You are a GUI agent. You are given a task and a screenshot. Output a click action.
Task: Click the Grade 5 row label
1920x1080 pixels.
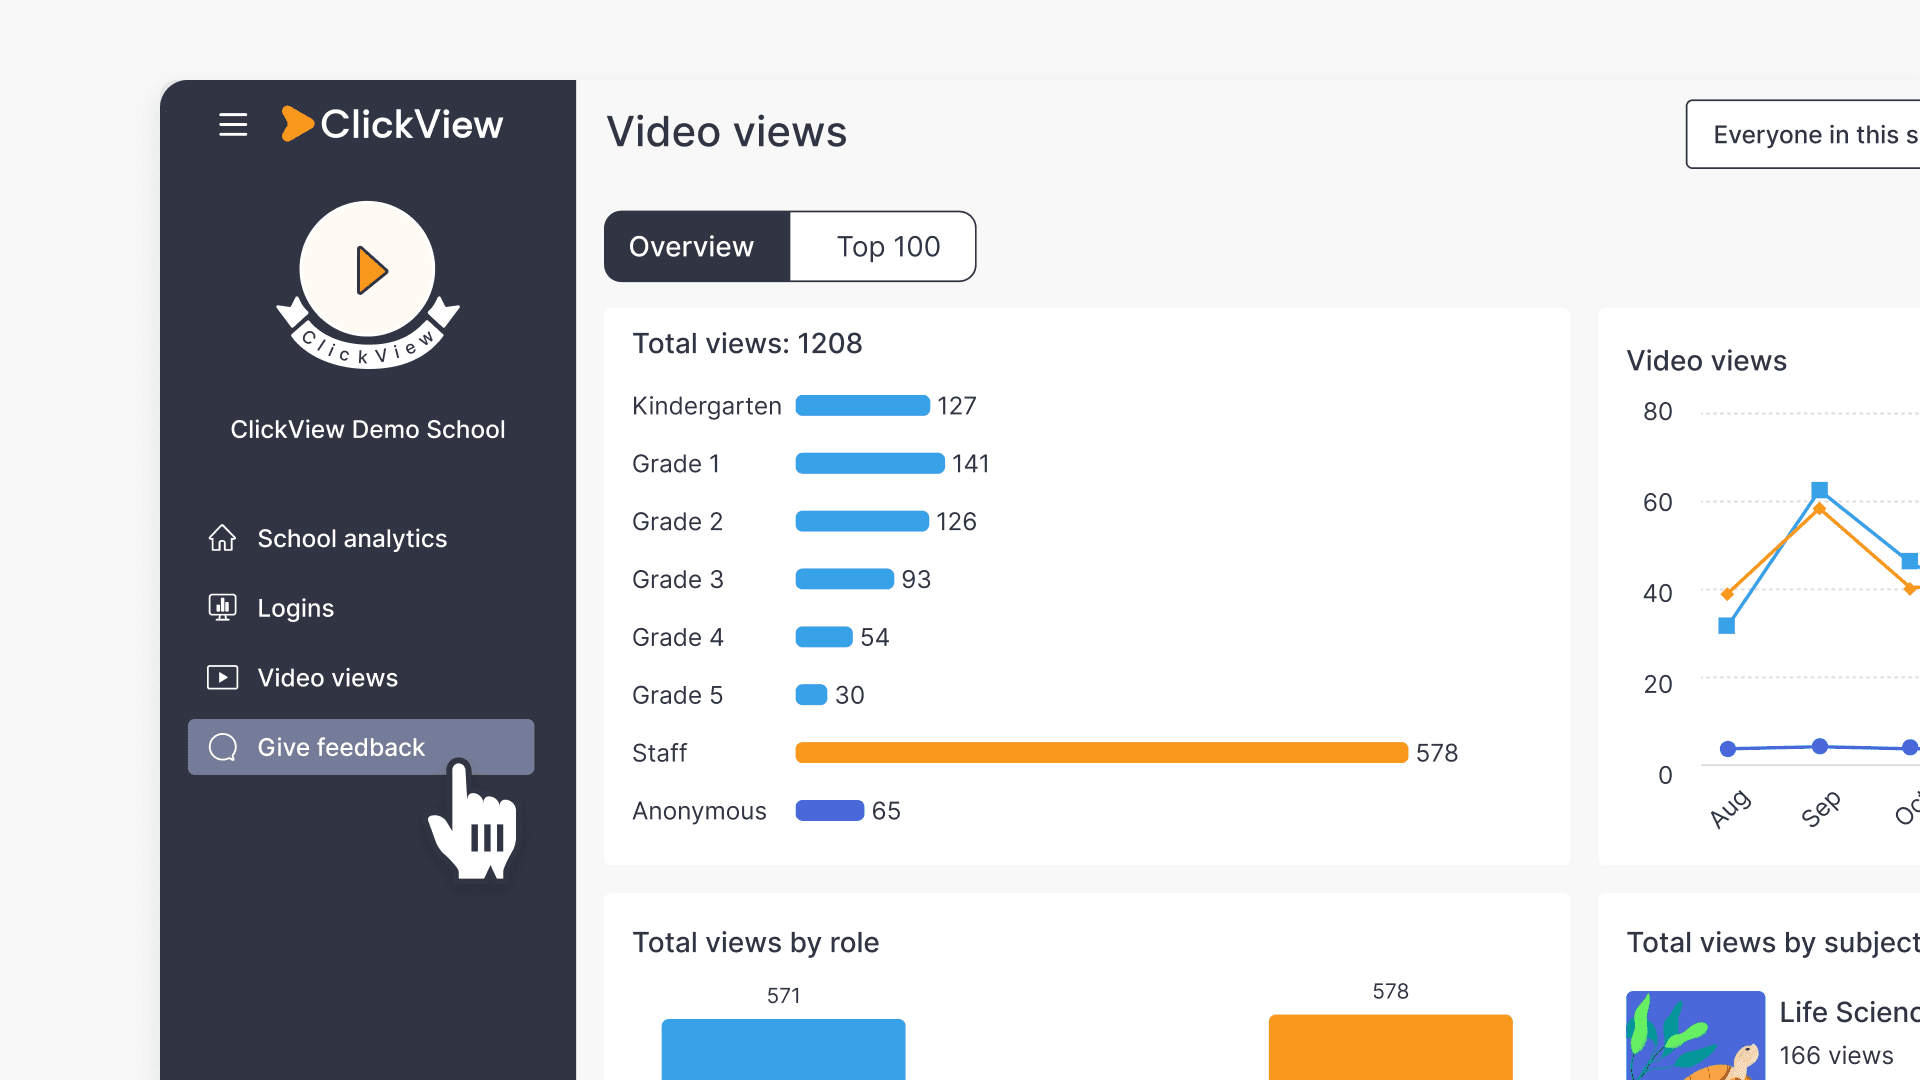(x=678, y=695)
